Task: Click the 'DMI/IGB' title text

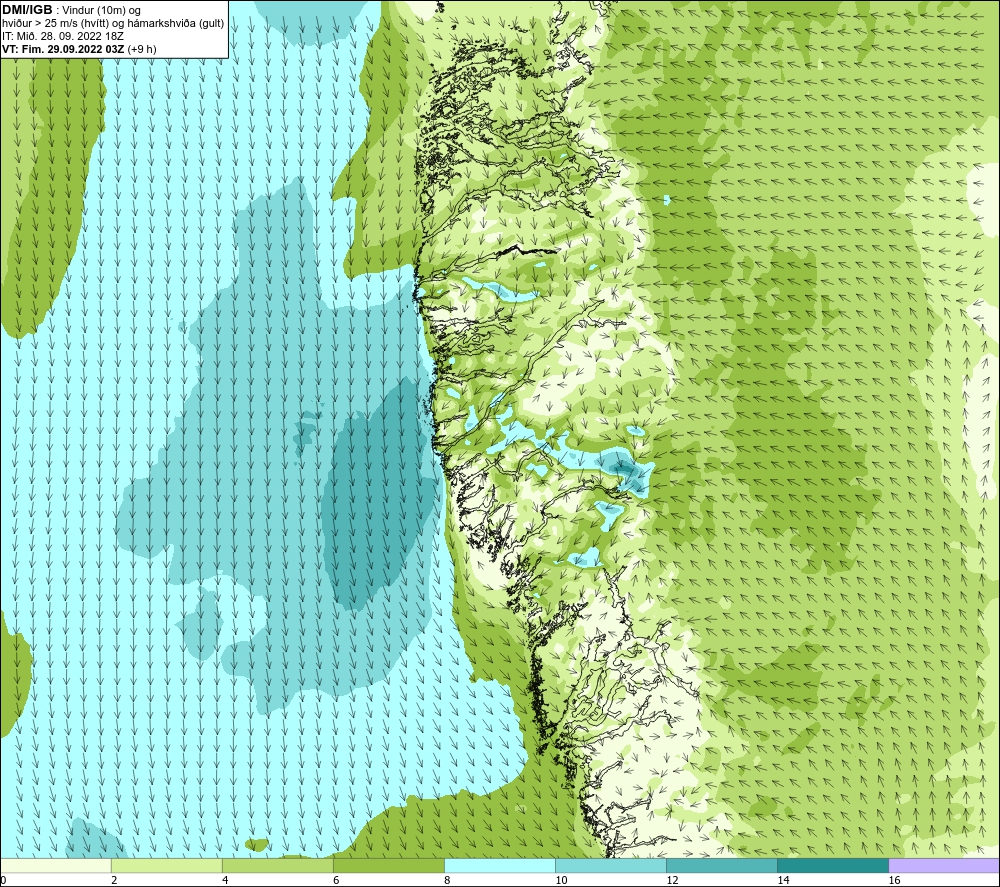Action: click(27, 10)
